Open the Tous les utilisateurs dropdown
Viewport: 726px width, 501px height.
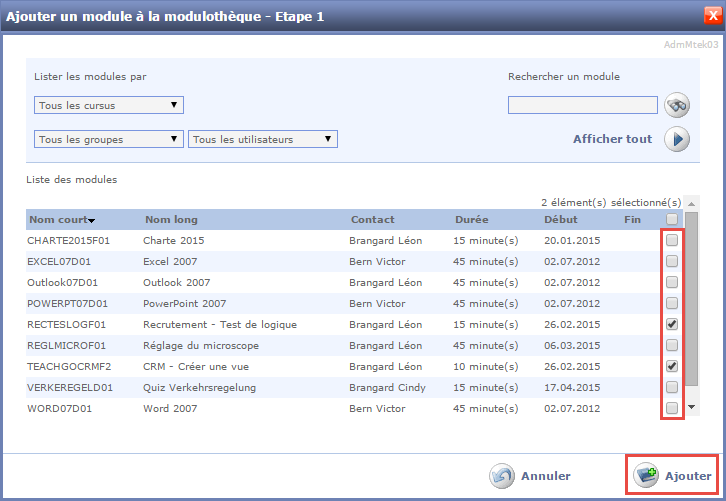pos(263,139)
